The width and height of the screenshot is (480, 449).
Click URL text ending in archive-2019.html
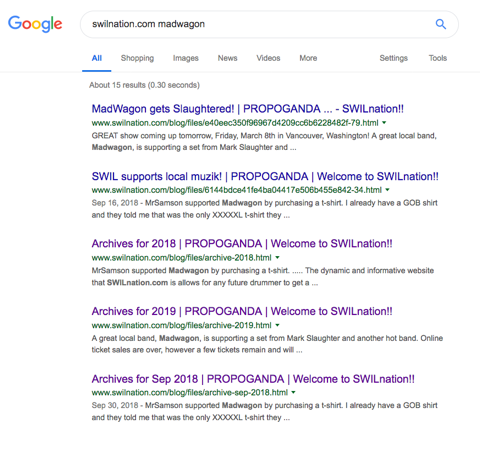pyautogui.click(x=182, y=325)
